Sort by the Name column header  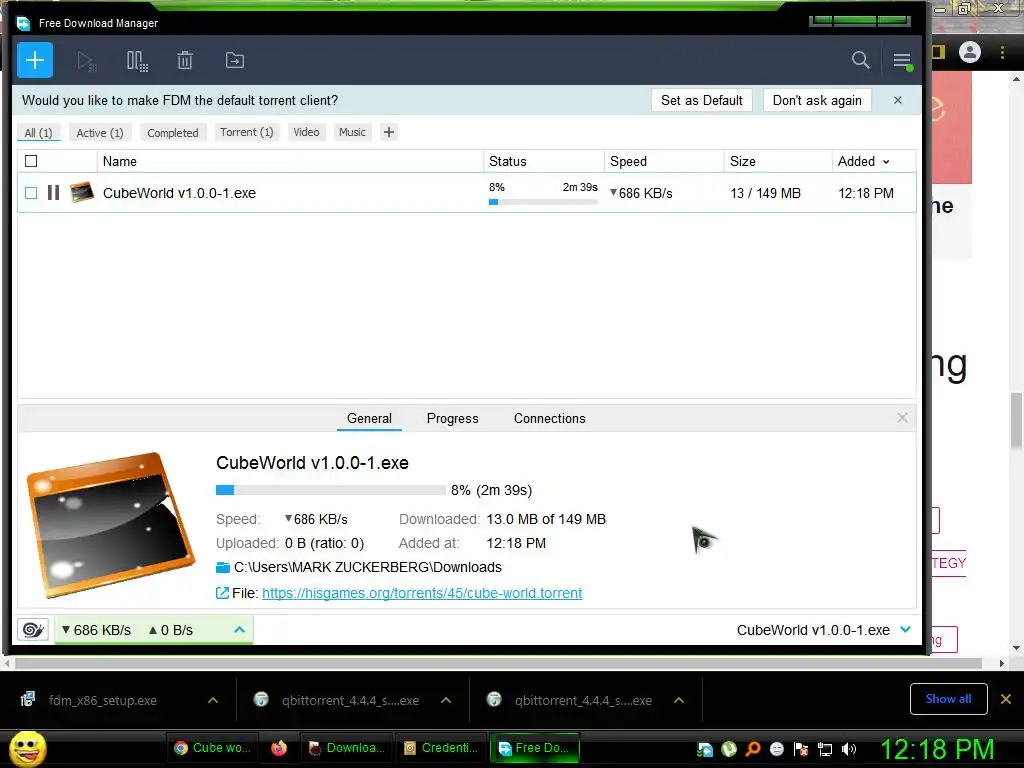coord(290,161)
